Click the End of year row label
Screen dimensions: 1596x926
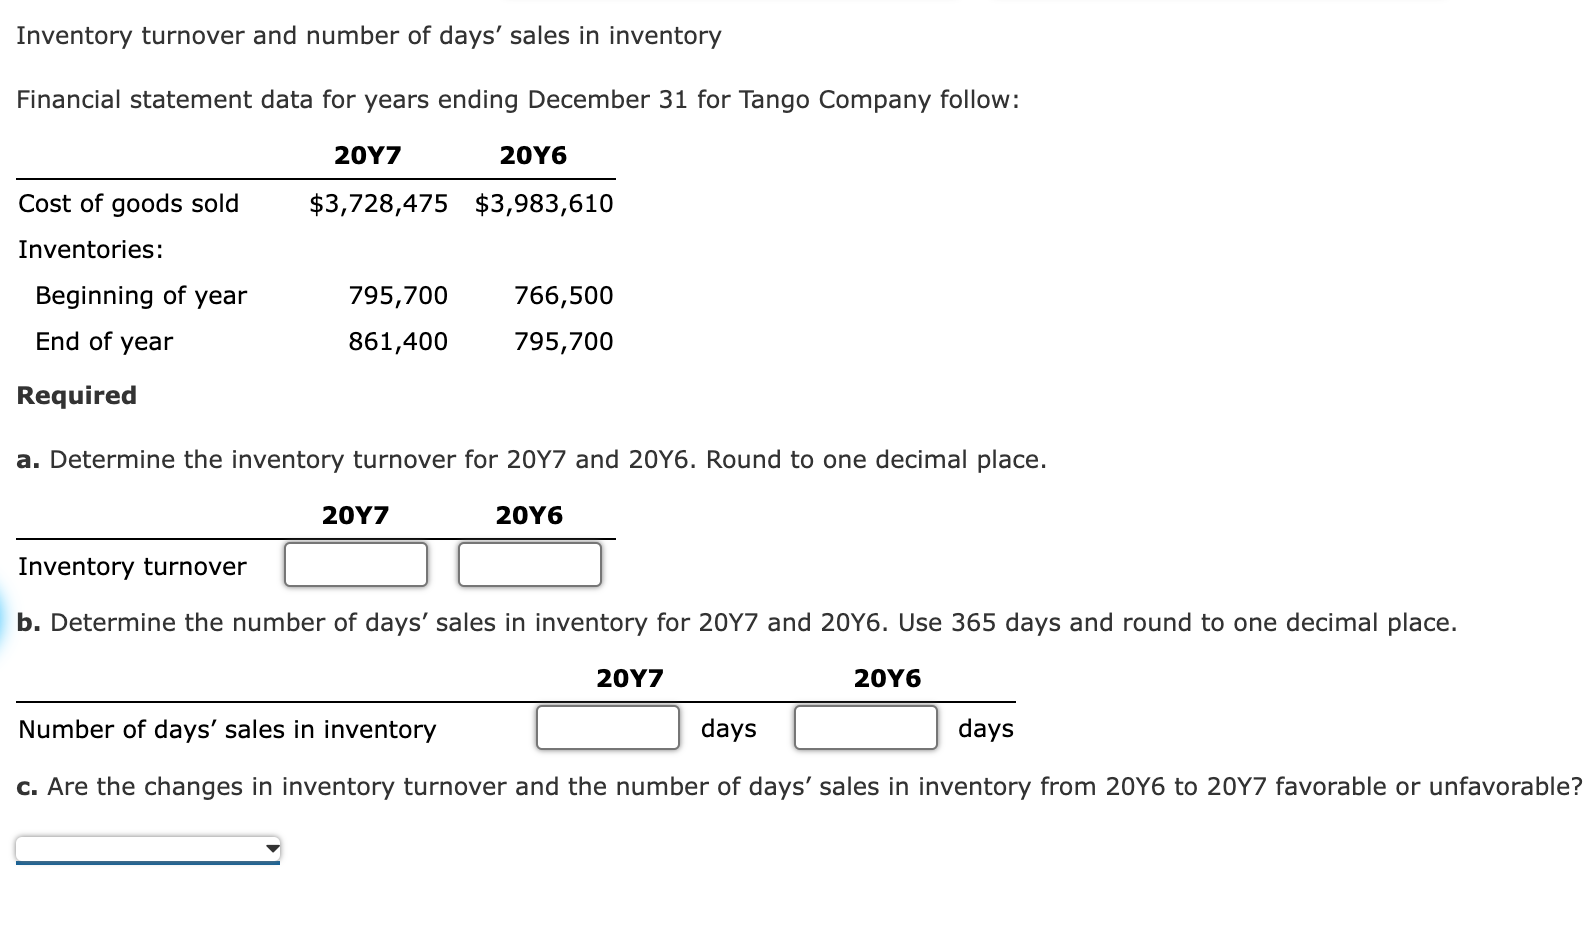104,342
